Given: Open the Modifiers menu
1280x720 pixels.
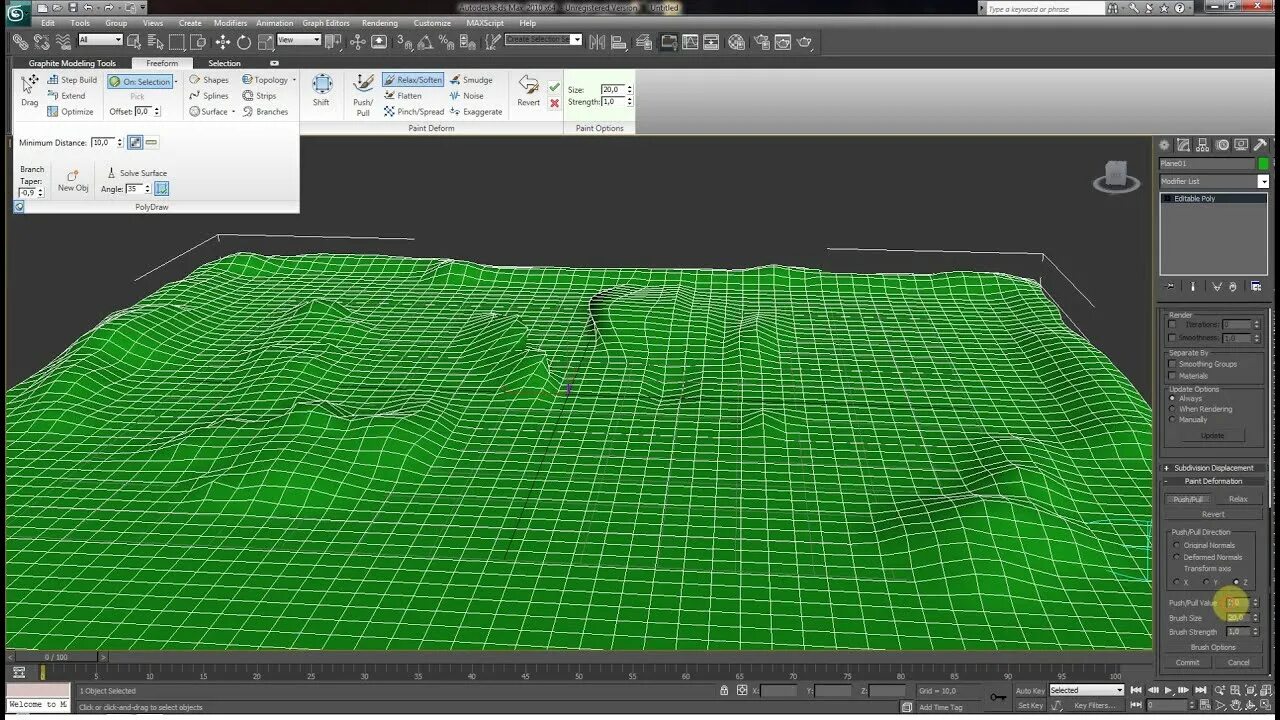Looking at the screenshot, I should pyautogui.click(x=230, y=23).
